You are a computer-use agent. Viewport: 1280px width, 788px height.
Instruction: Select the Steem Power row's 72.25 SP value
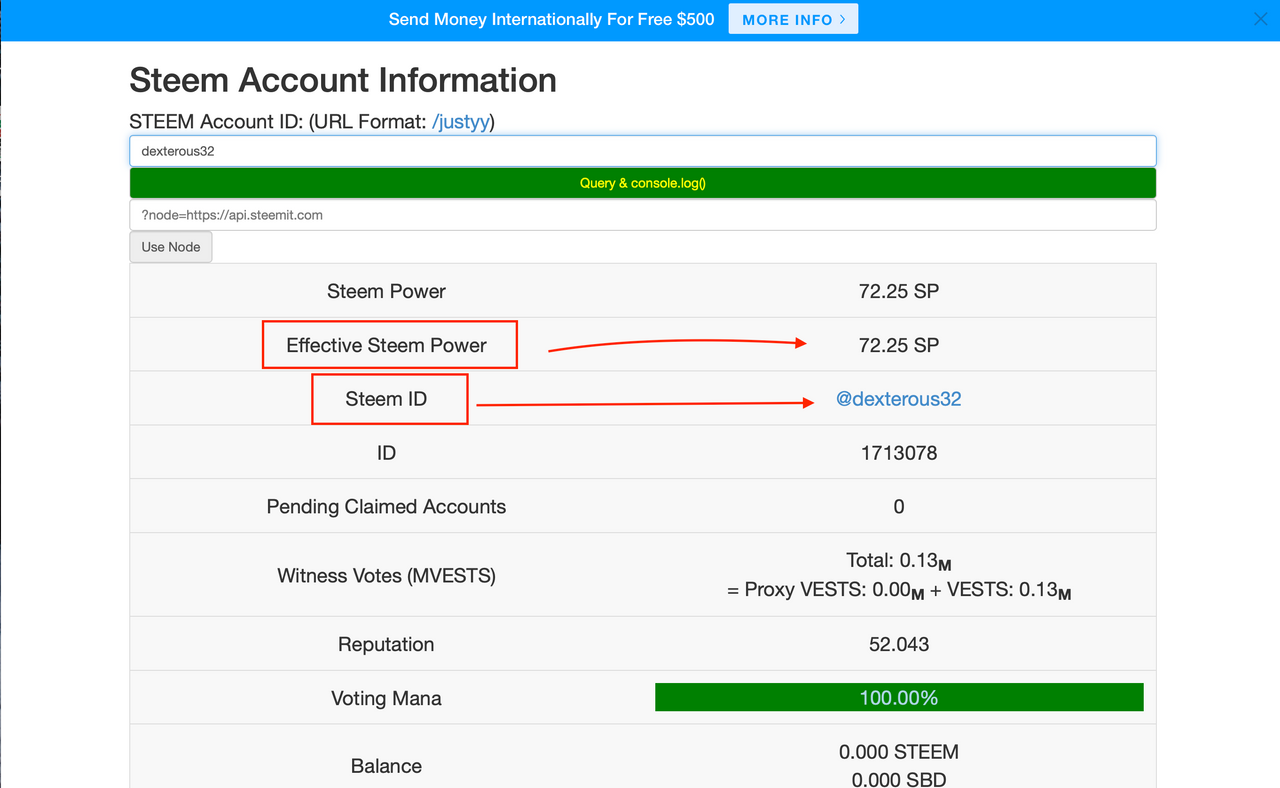click(899, 291)
